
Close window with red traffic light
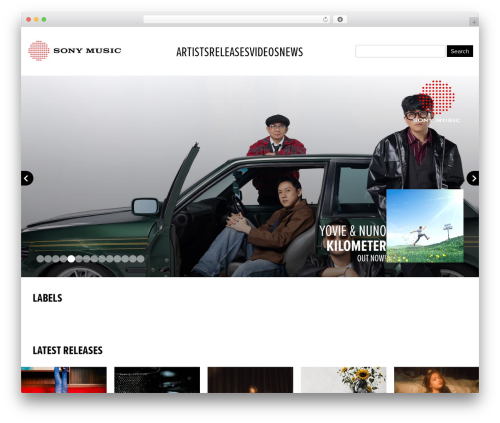tap(29, 20)
